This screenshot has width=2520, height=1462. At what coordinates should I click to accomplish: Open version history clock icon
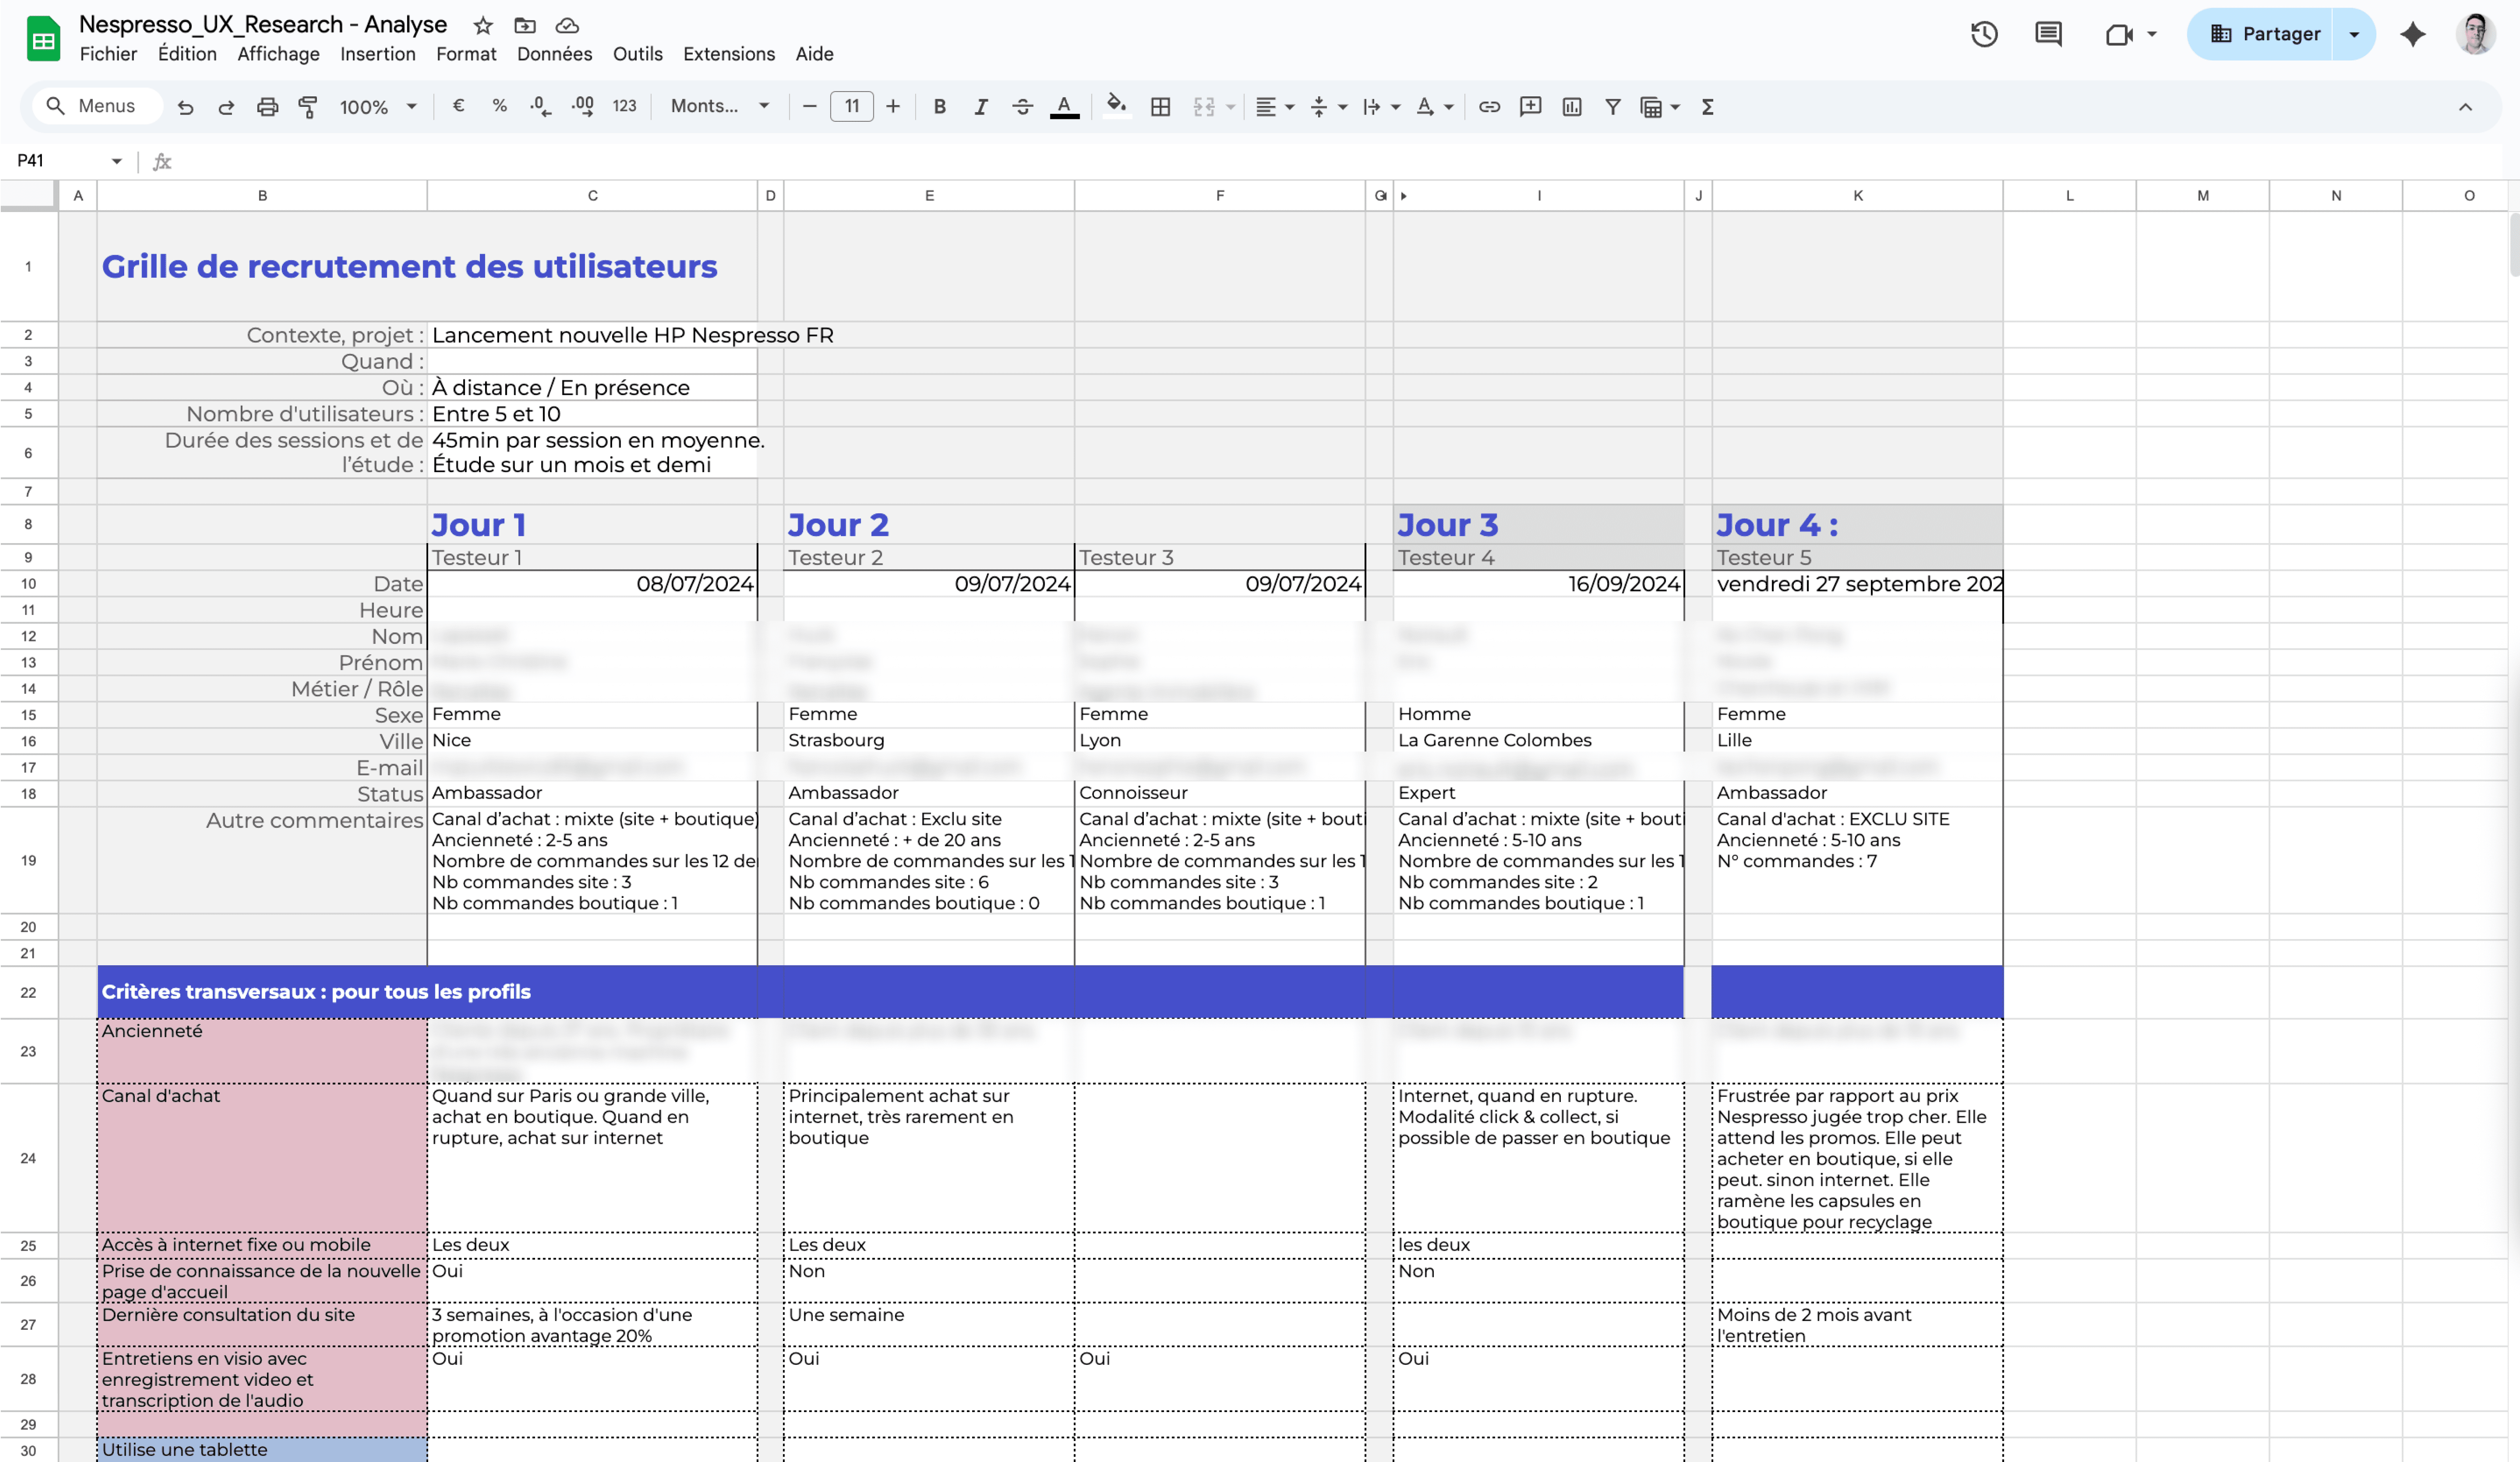pyautogui.click(x=1984, y=34)
